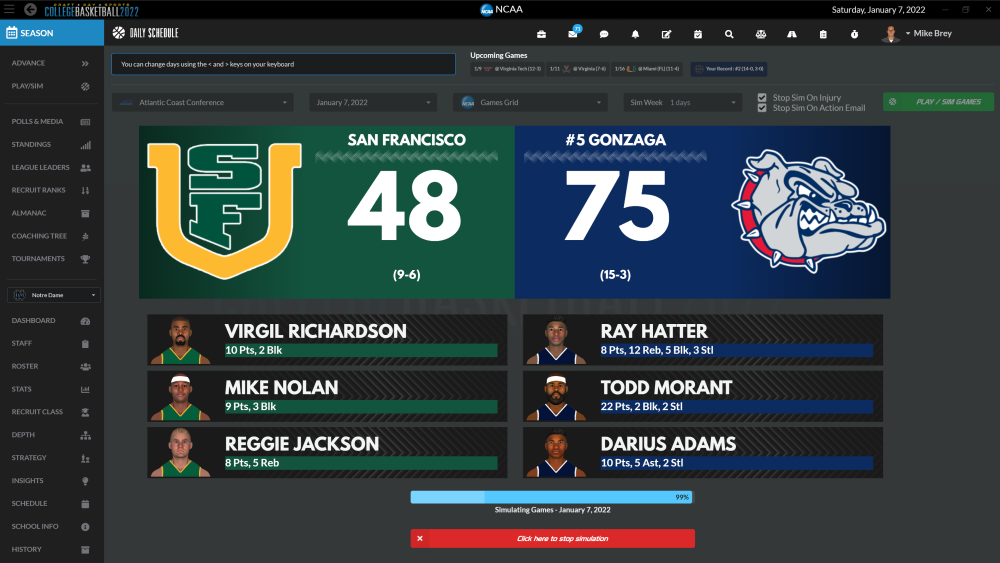1000x563 pixels.
Task: Open the chat bubble messages icon
Action: (x=604, y=34)
